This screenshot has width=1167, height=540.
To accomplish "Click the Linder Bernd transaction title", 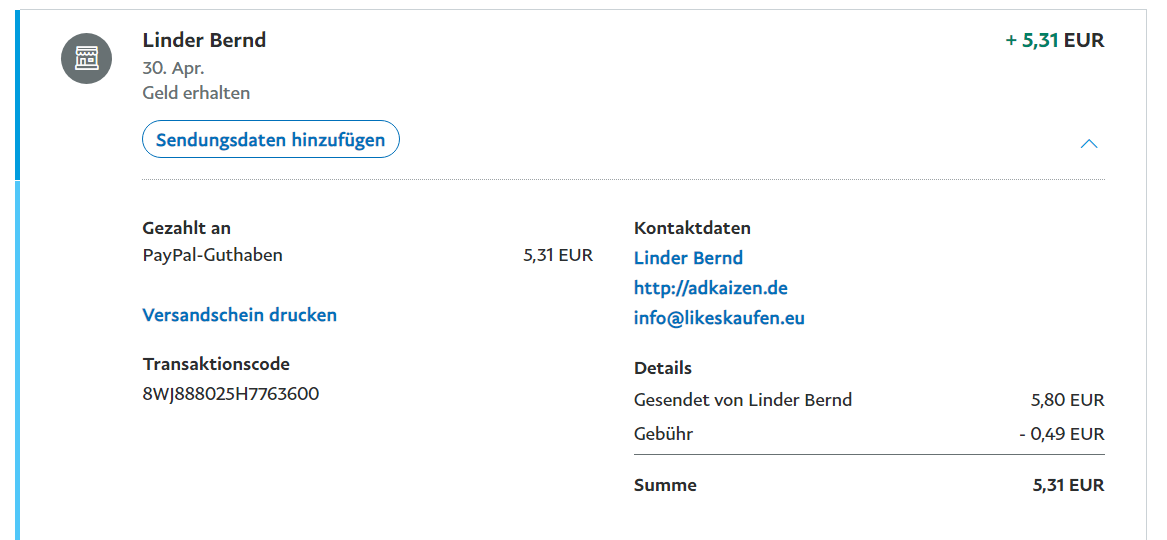I will click(204, 41).
